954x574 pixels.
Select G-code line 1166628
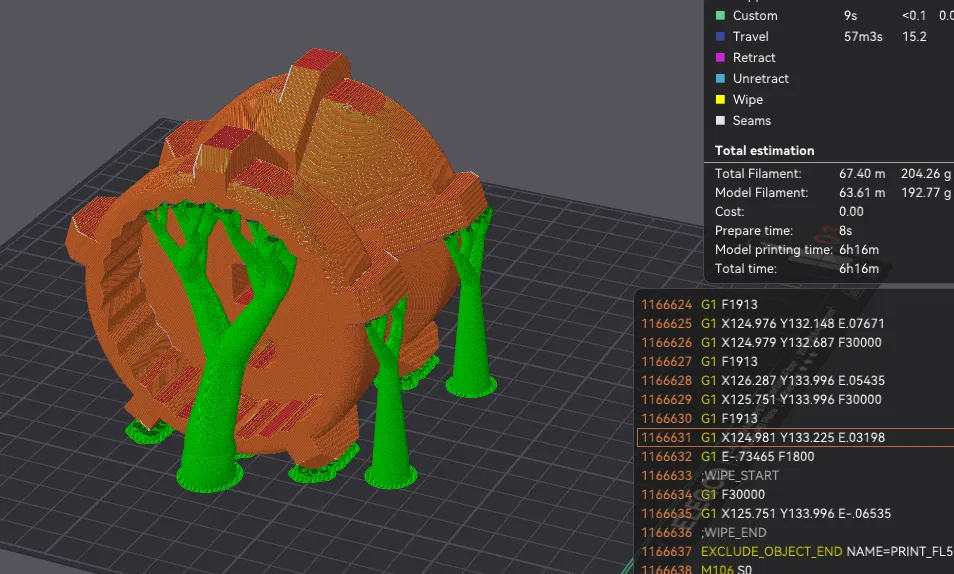(795, 380)
